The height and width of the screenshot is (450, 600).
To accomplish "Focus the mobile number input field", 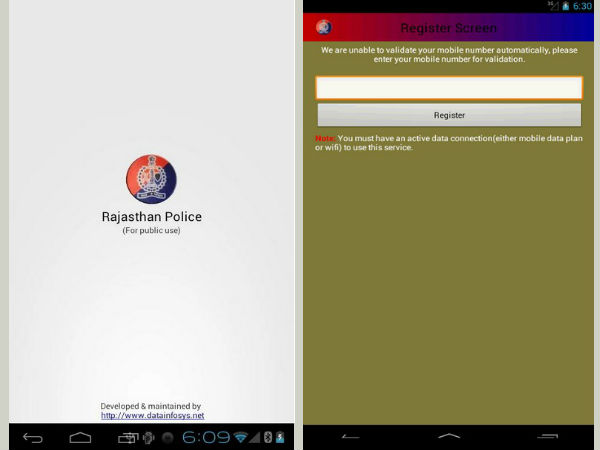I will [x=449, y=88].
